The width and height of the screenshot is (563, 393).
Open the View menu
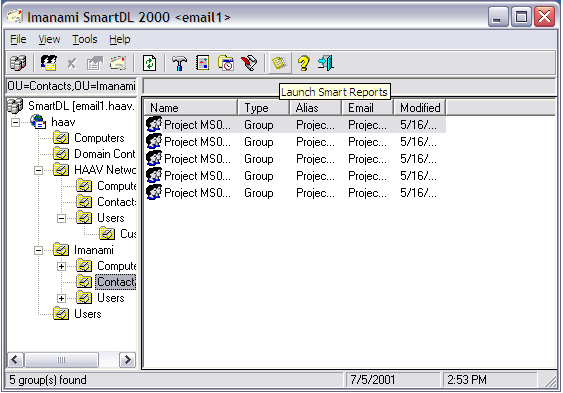point(49,39)
